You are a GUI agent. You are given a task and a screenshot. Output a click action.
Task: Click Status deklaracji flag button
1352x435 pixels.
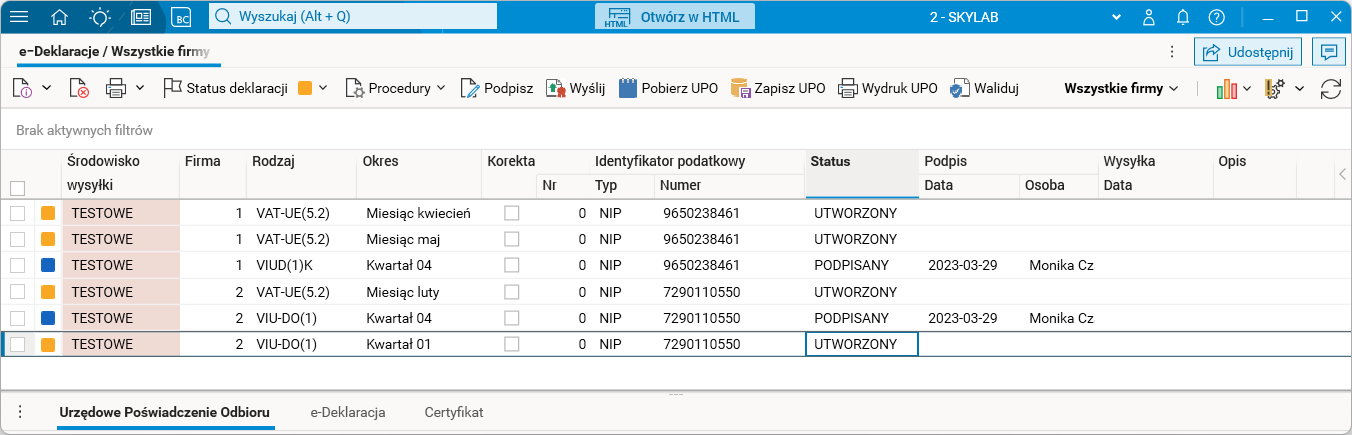click(226, 88)
